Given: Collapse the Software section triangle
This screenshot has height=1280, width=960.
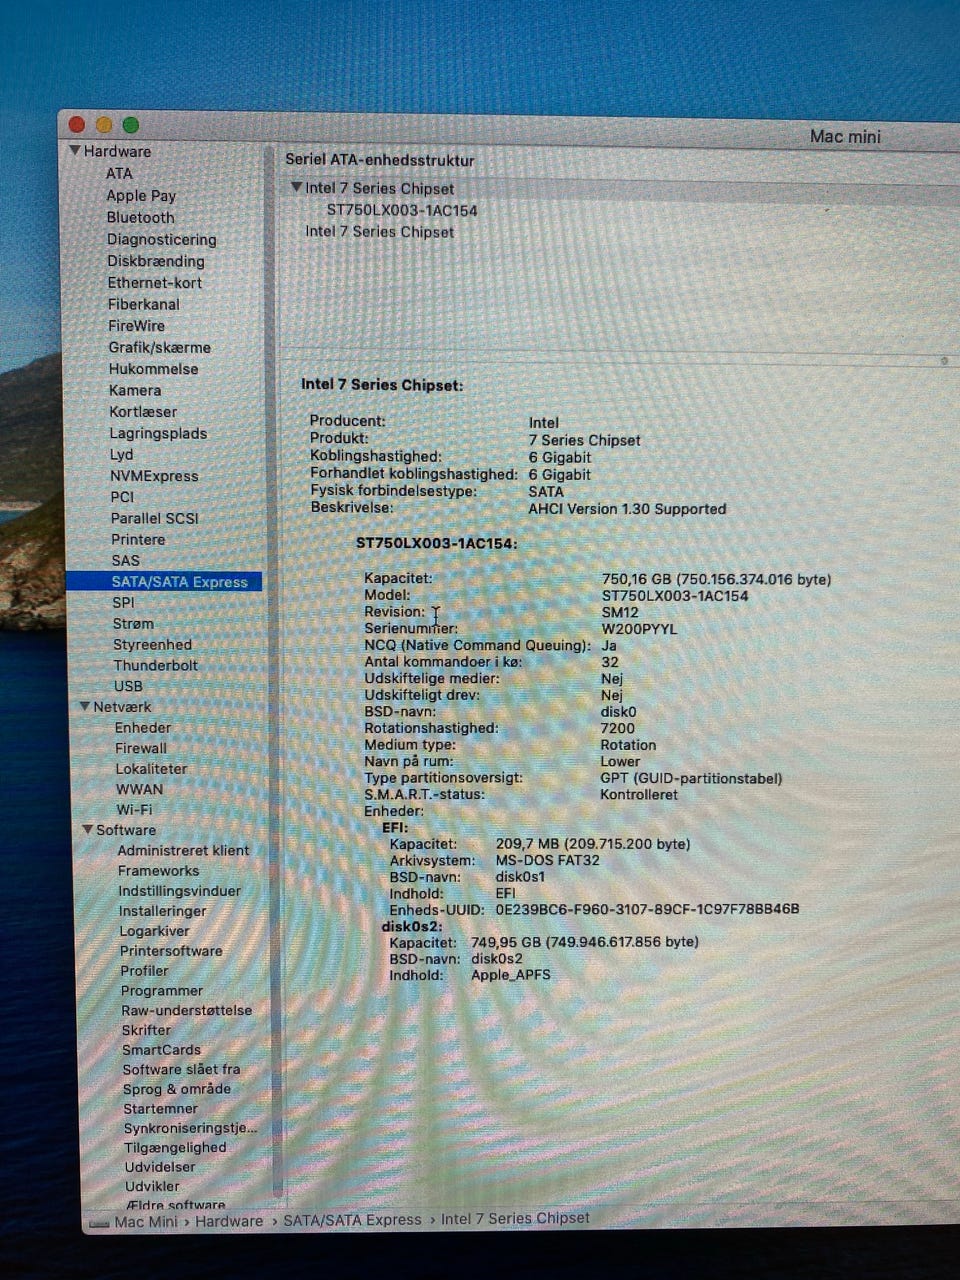Looking at the screenshot, I should tap(88, 830).
